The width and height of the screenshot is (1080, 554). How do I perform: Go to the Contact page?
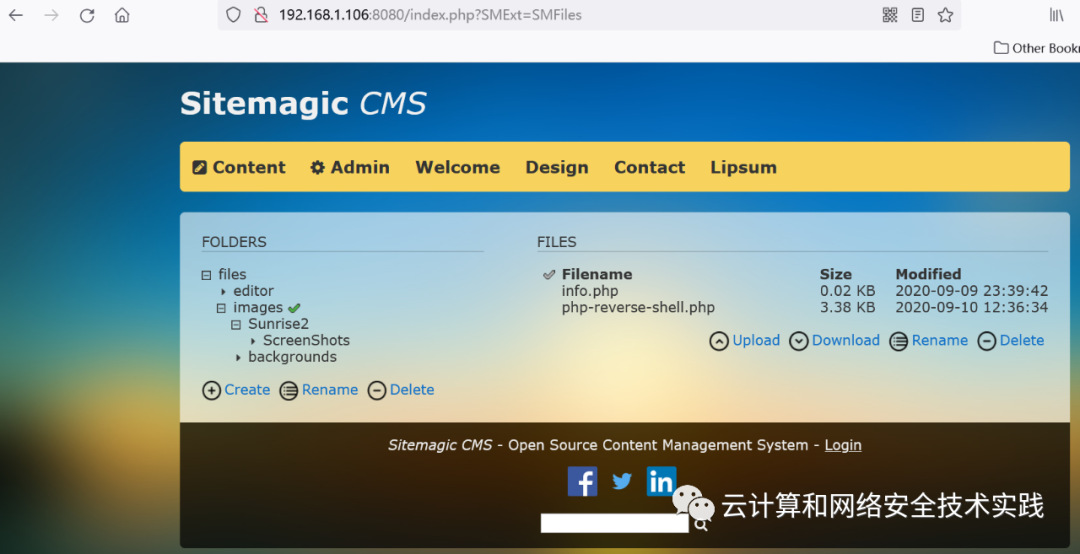(x=650, y=167)
